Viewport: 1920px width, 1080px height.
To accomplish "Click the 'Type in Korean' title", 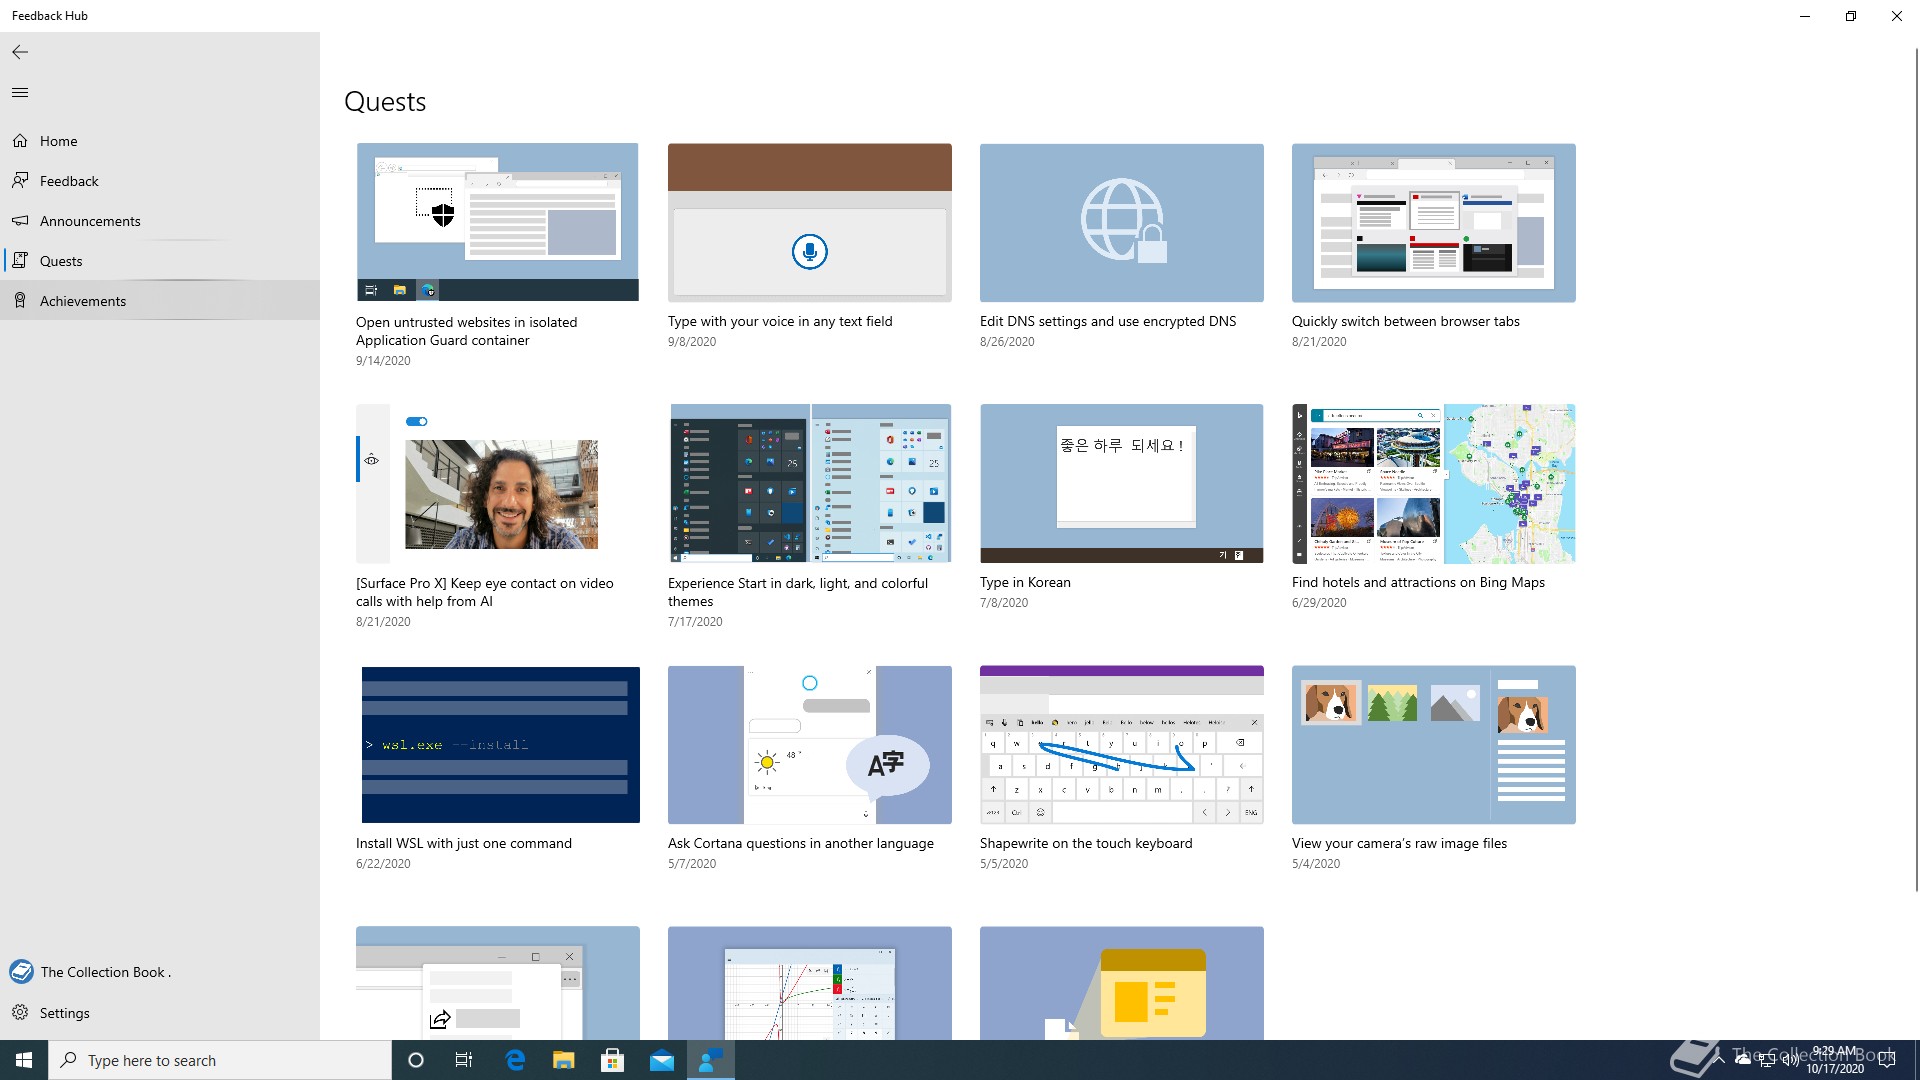I will coord(1025,582).
